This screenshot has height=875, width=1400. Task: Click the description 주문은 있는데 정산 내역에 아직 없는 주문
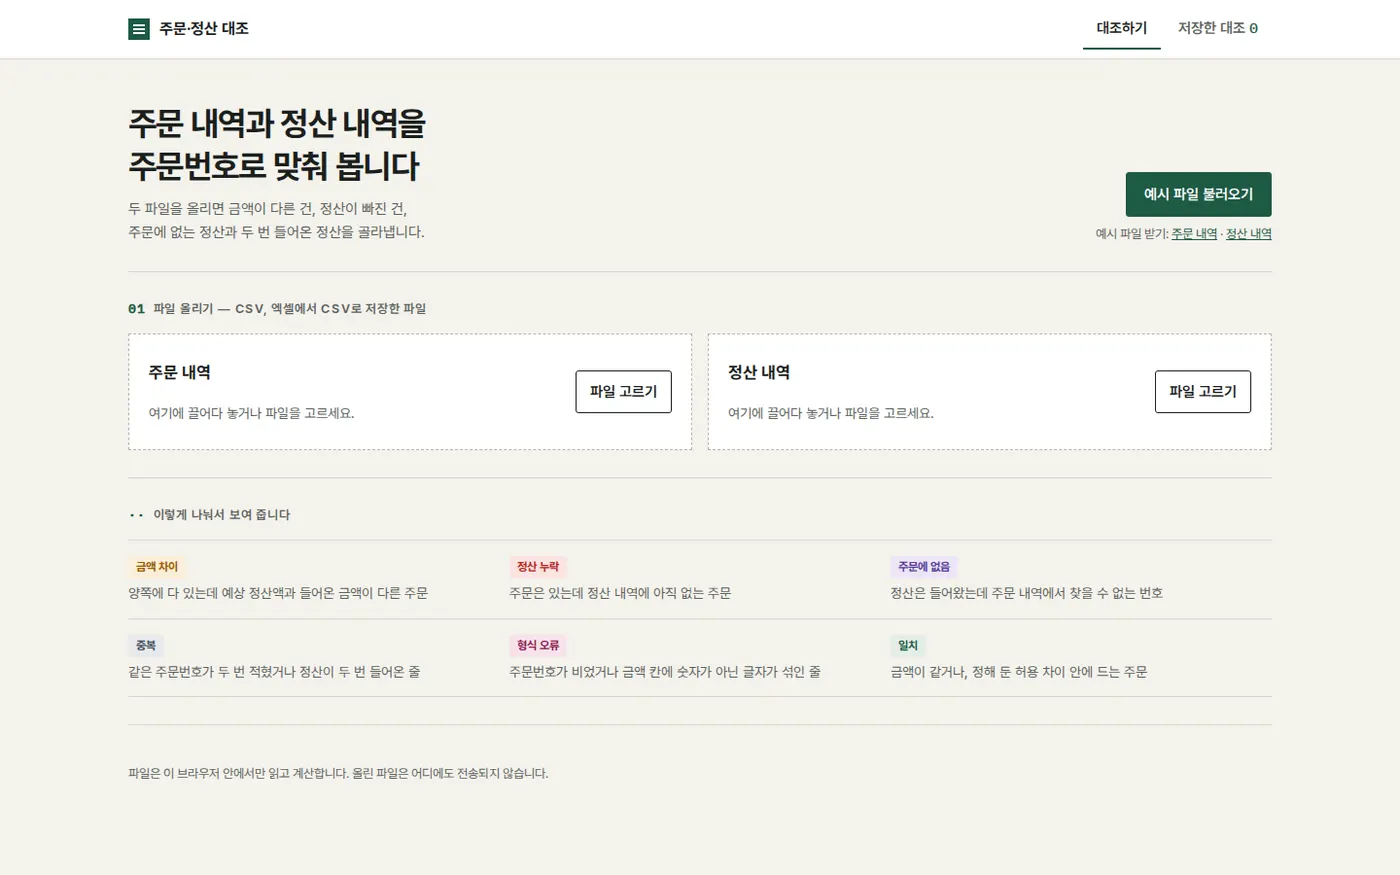tap(620, 593)
